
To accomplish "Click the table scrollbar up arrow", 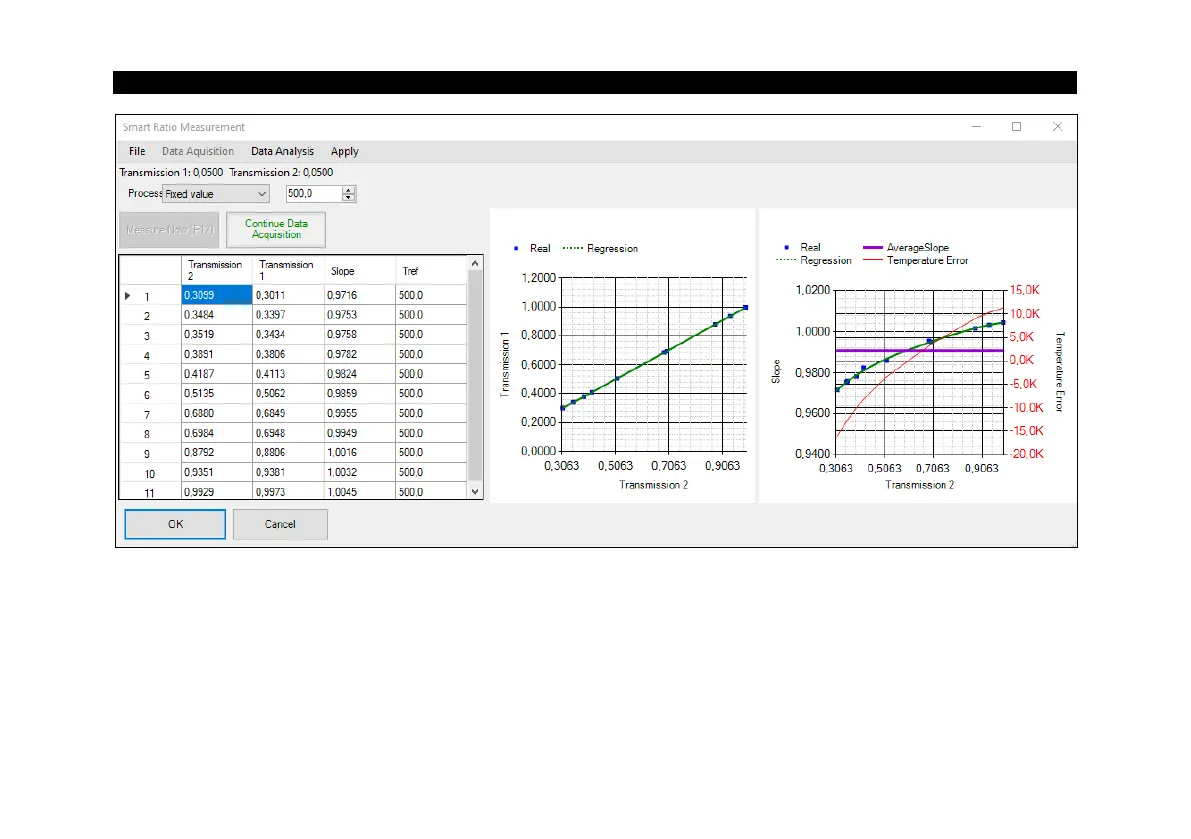I will (475, 263).
